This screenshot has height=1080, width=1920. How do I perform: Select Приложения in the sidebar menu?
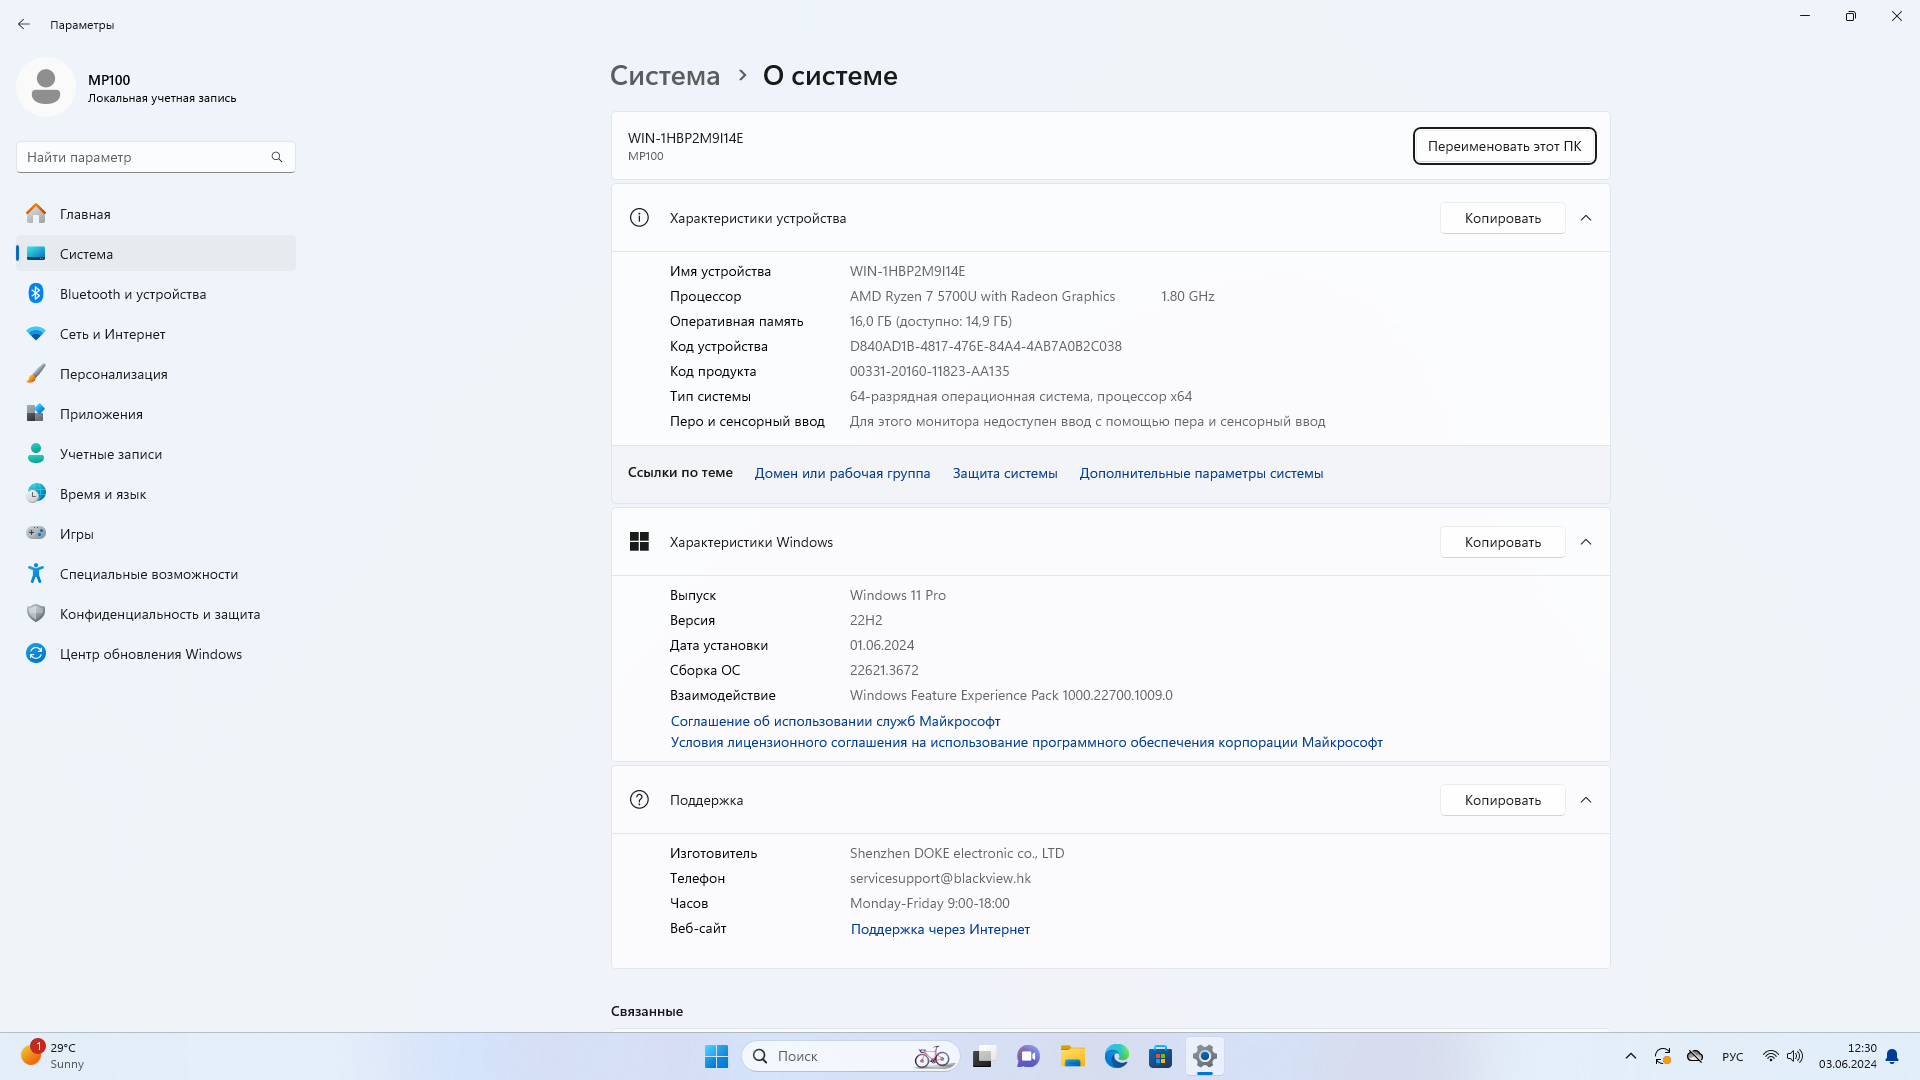(101, 414)
